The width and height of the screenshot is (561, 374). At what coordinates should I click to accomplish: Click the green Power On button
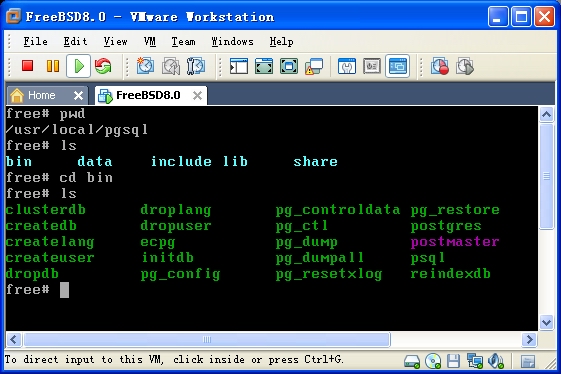(78, 66)
